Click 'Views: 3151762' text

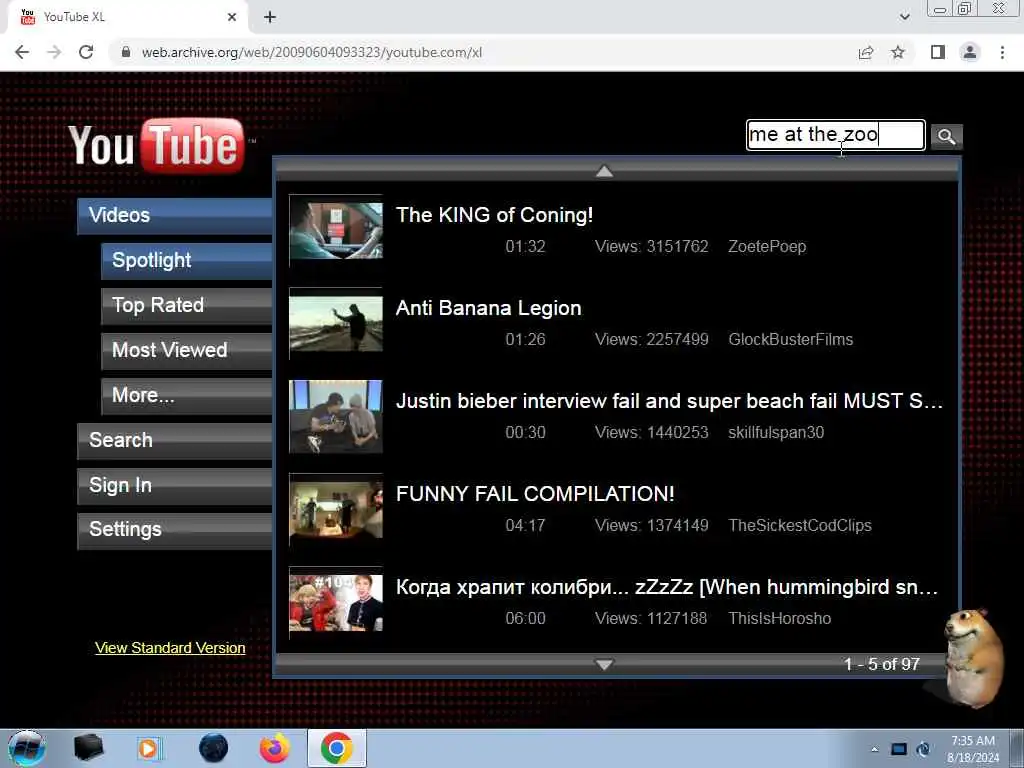(x=652, y=247)
